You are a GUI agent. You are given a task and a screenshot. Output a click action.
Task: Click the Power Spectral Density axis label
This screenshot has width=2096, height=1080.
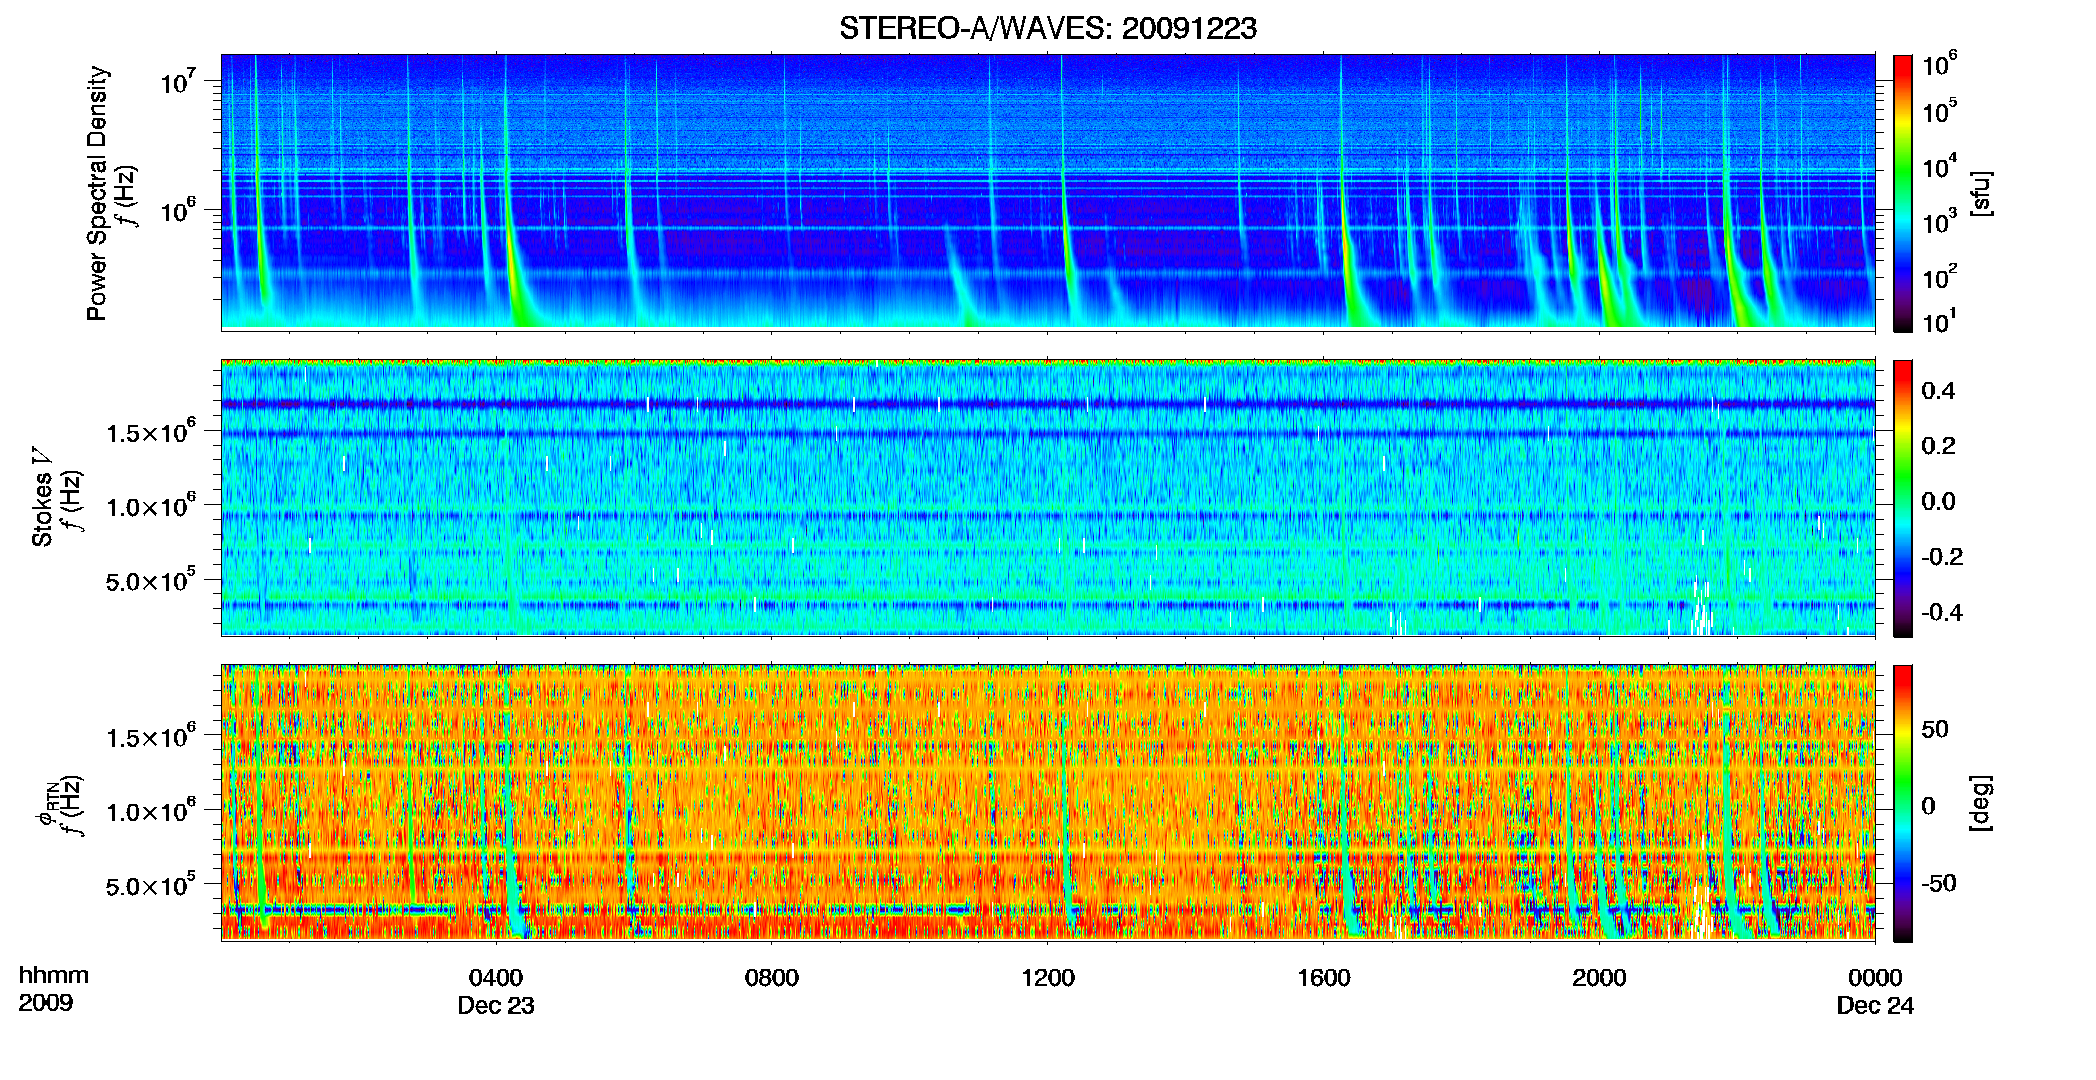click(97, 193)
